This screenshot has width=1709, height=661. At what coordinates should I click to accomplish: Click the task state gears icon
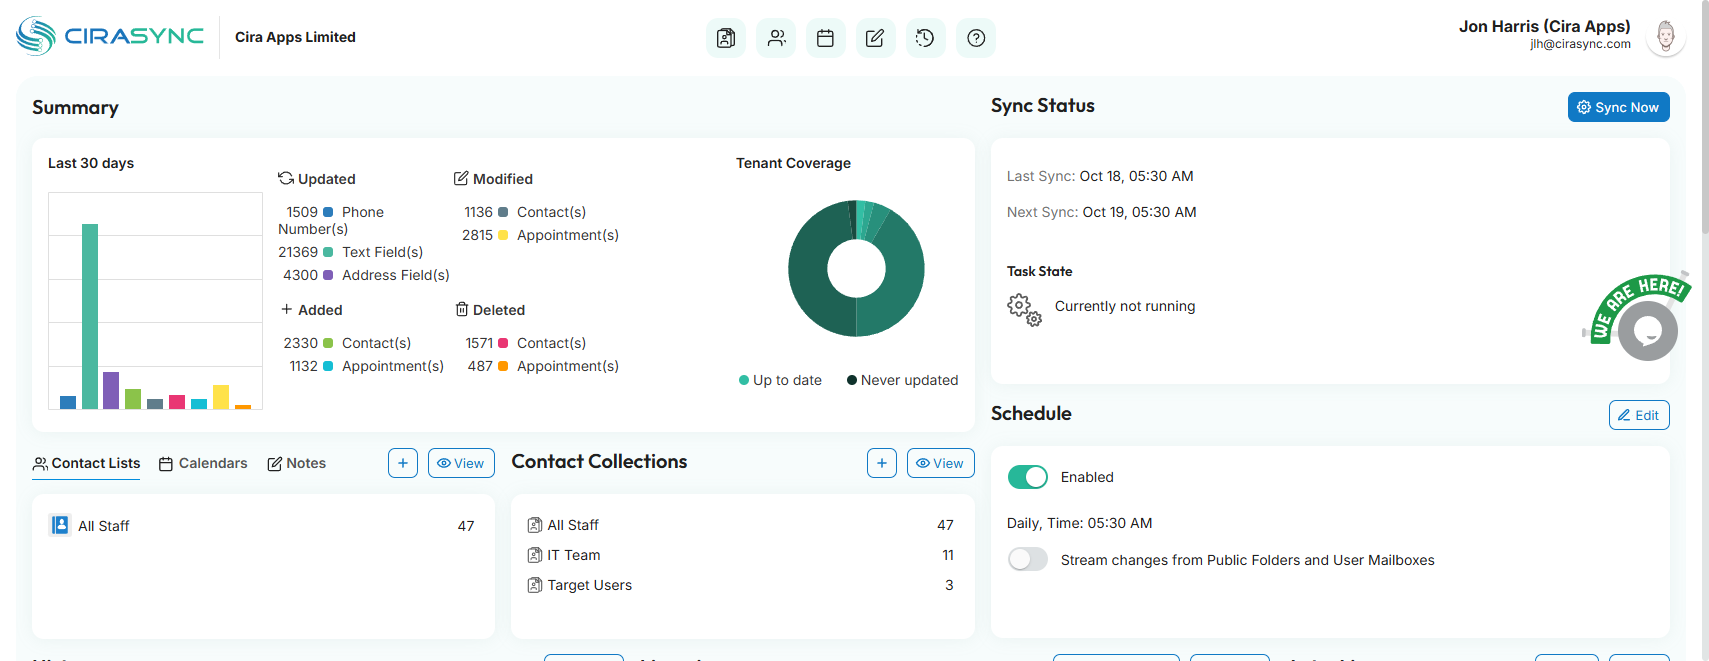point(1024,309)
